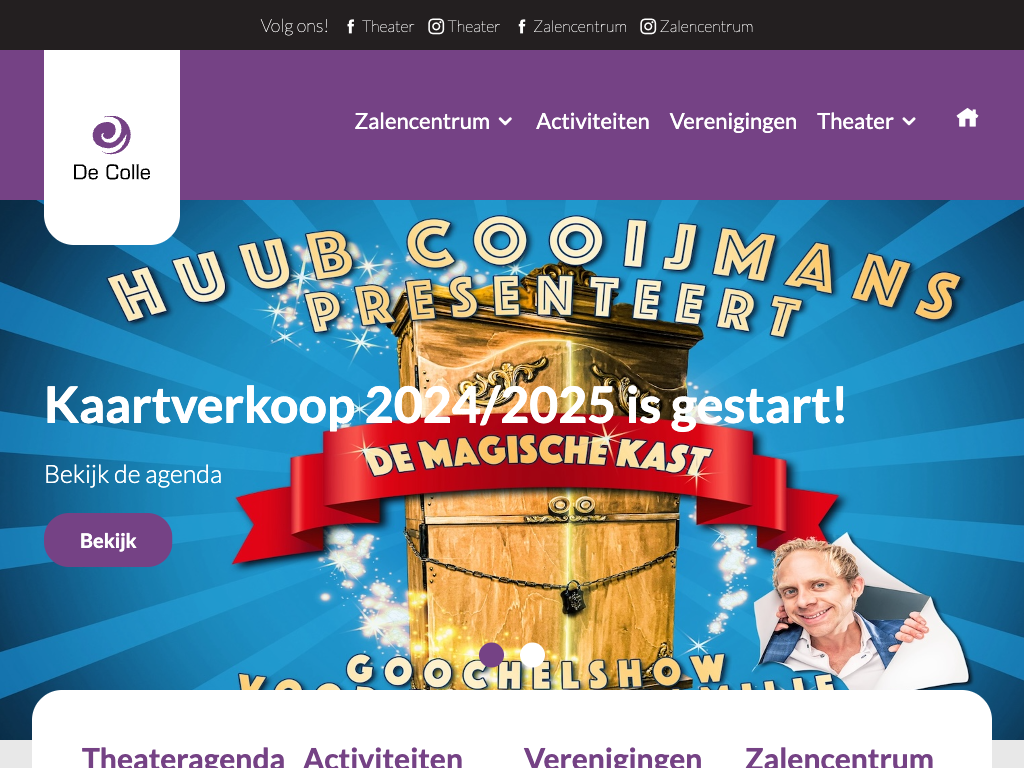Go to the home page icon

coord(967,118)
